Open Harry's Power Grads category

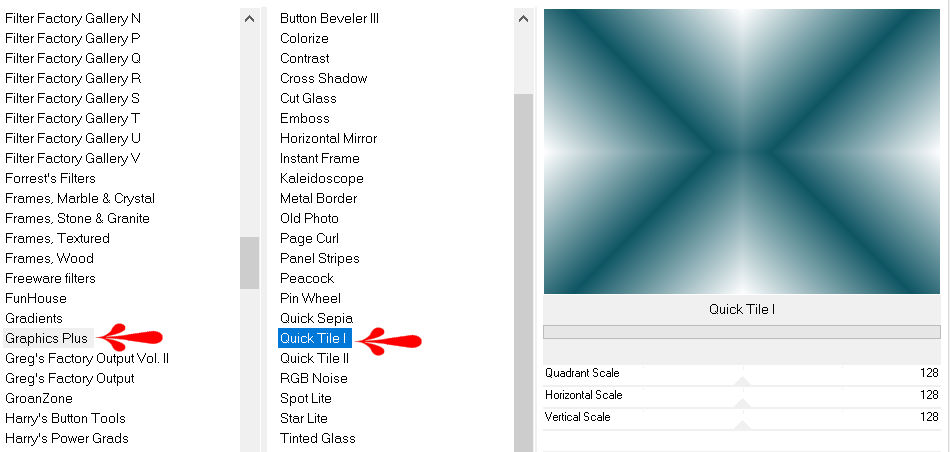67,438
